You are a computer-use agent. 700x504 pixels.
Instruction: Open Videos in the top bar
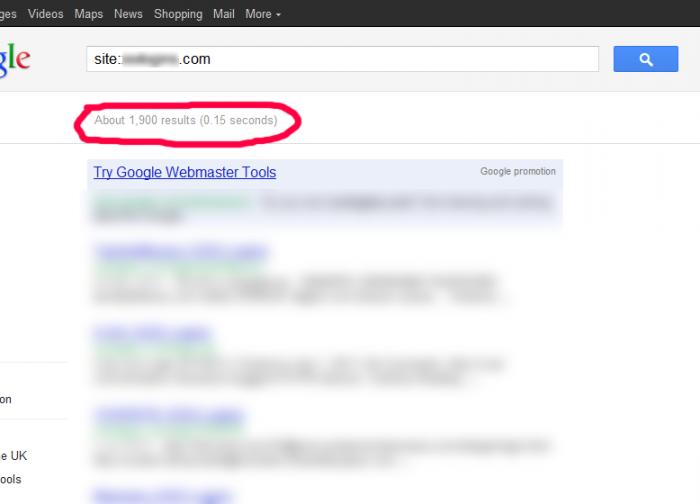(x=46, y=14)
